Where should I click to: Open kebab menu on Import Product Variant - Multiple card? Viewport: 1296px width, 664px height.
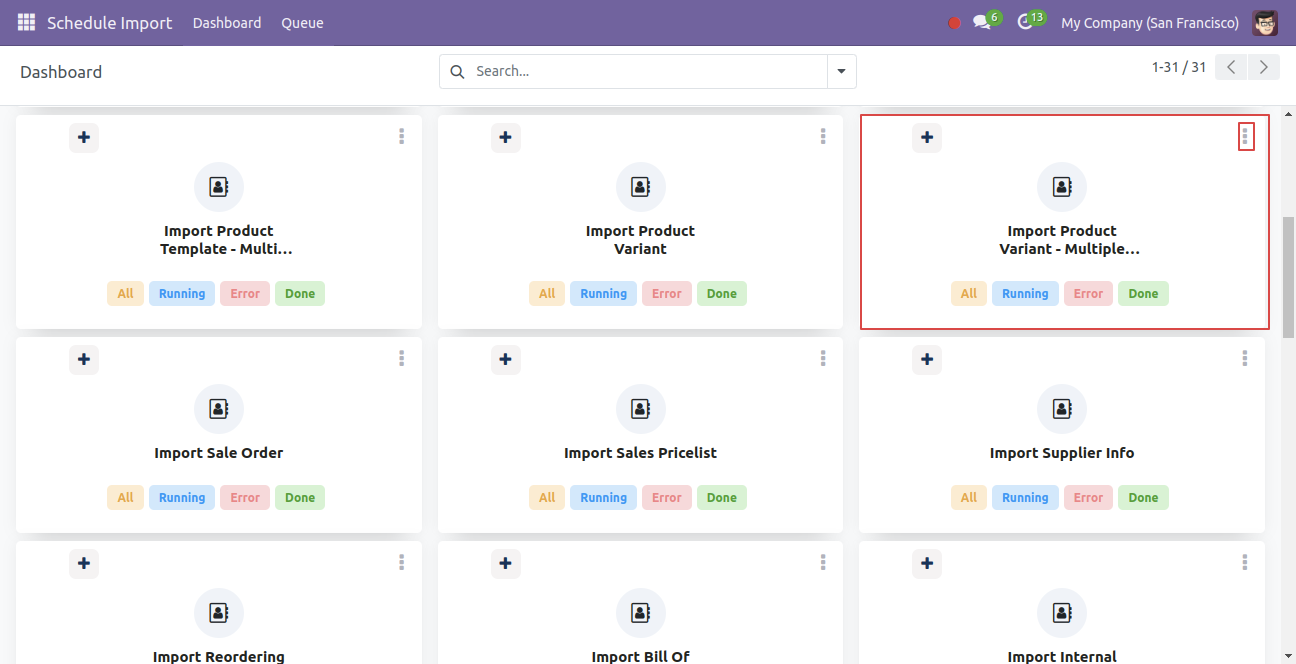coord(1245,137)
